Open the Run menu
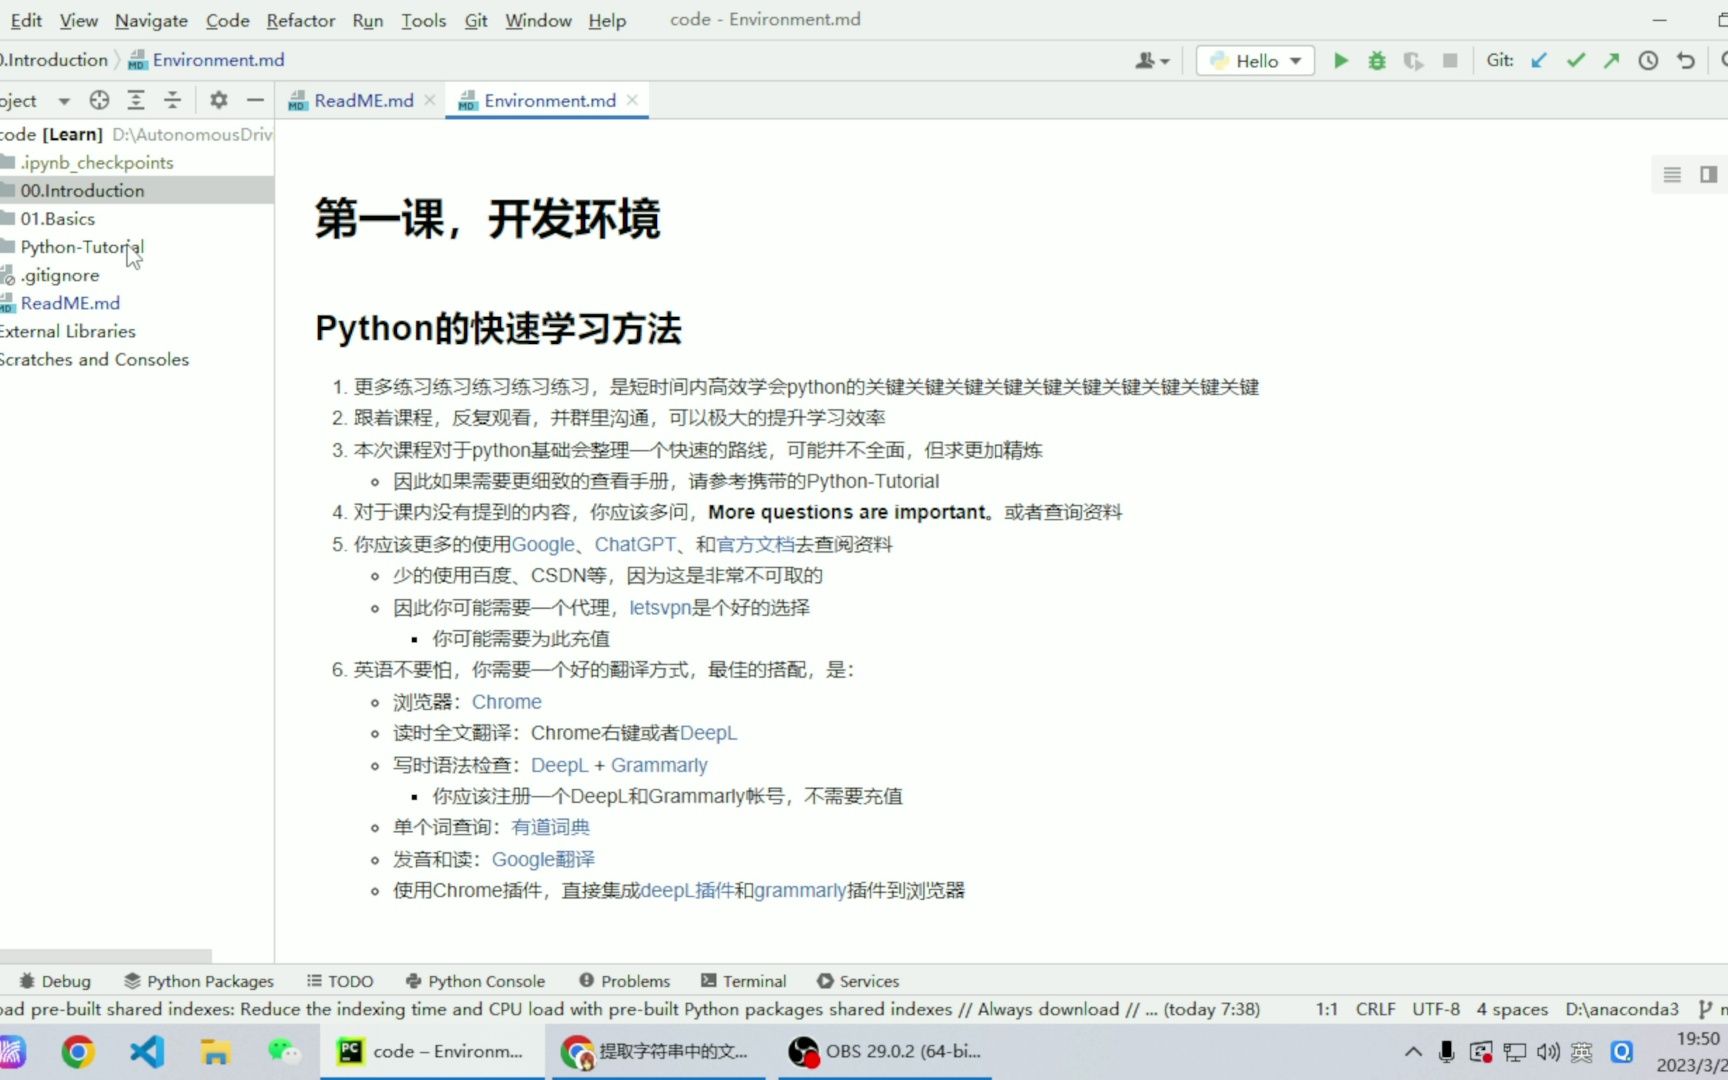 tap(368, 20)
